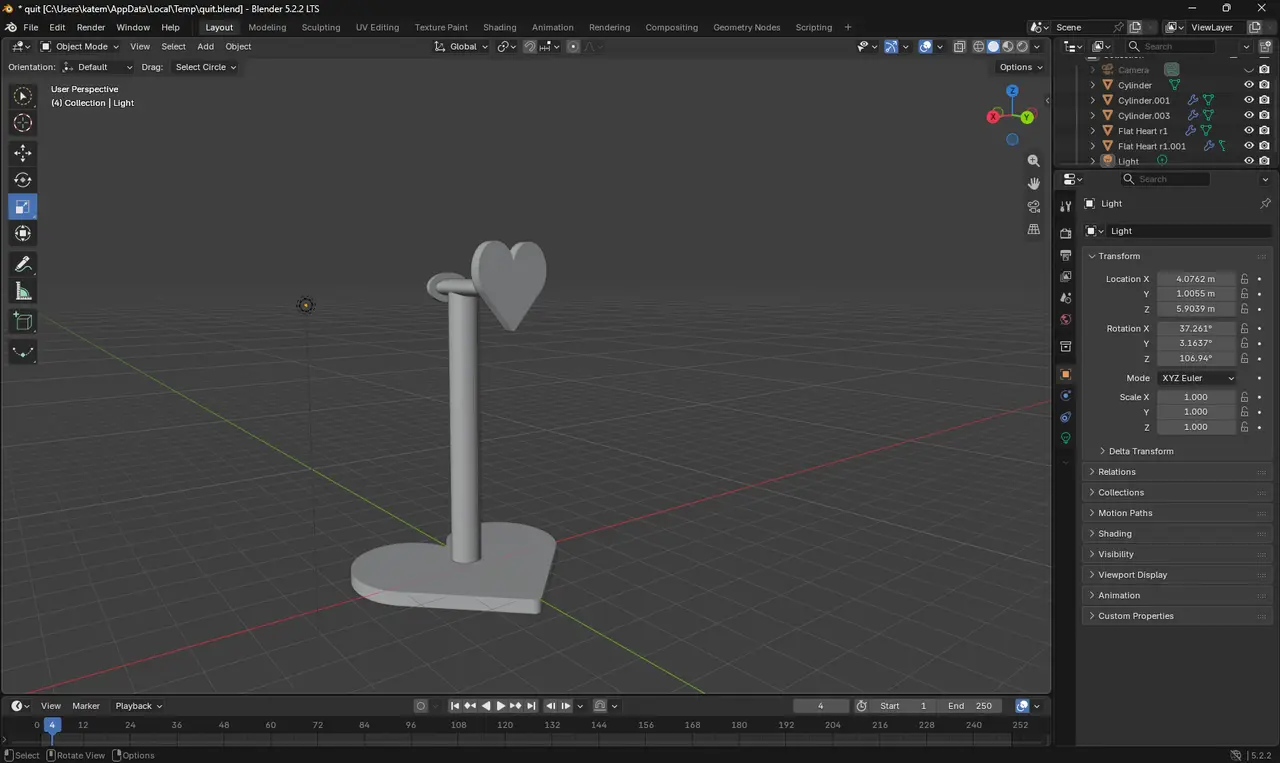Click the viewport zoom magnifier icon
This screenshot has height=763, width=1280.
1034,161
